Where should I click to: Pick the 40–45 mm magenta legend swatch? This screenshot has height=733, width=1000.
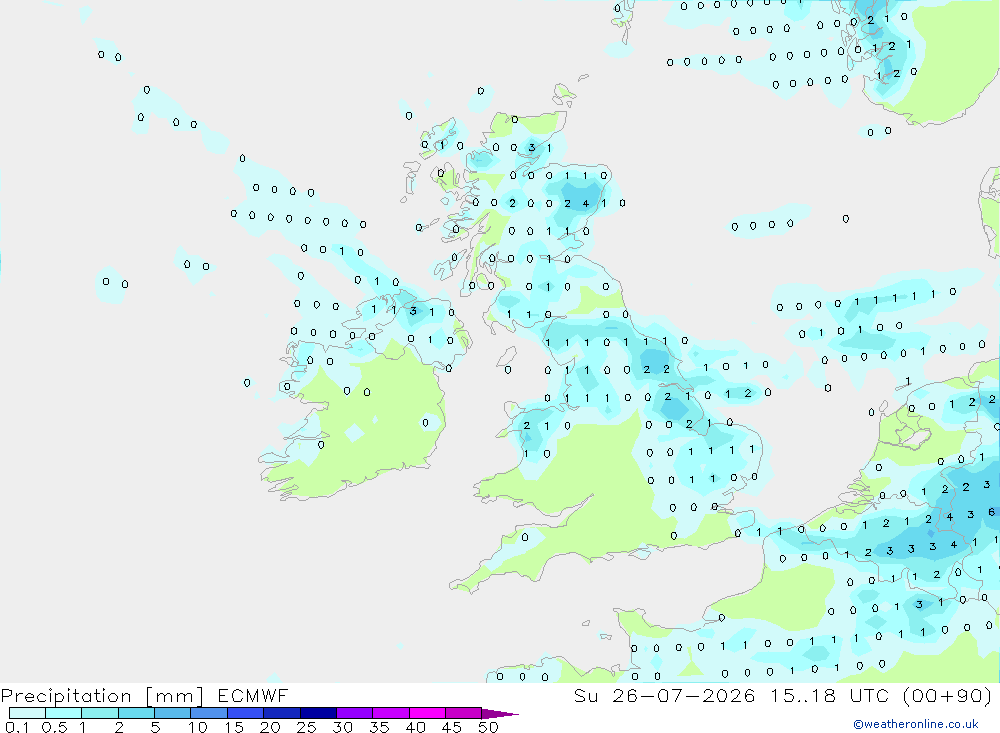(427, 713)
